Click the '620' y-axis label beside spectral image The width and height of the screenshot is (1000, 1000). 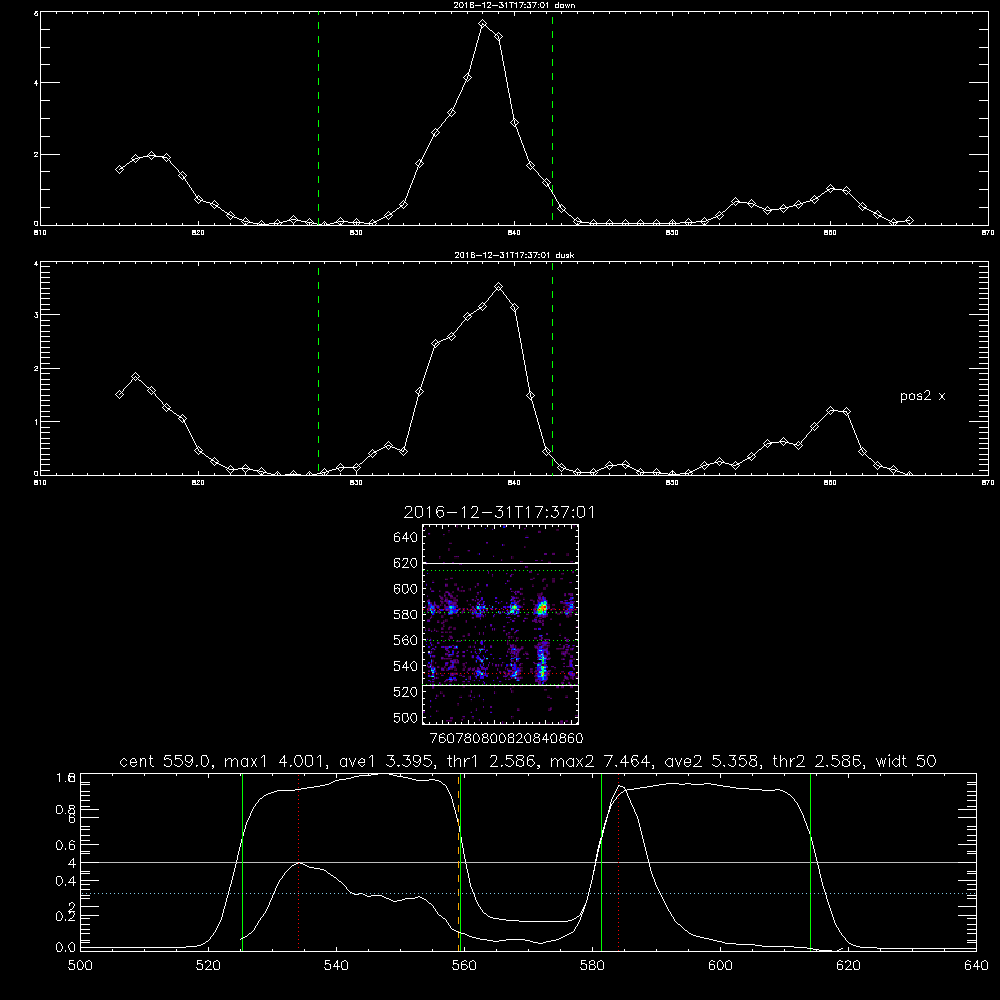click(405, 563)
